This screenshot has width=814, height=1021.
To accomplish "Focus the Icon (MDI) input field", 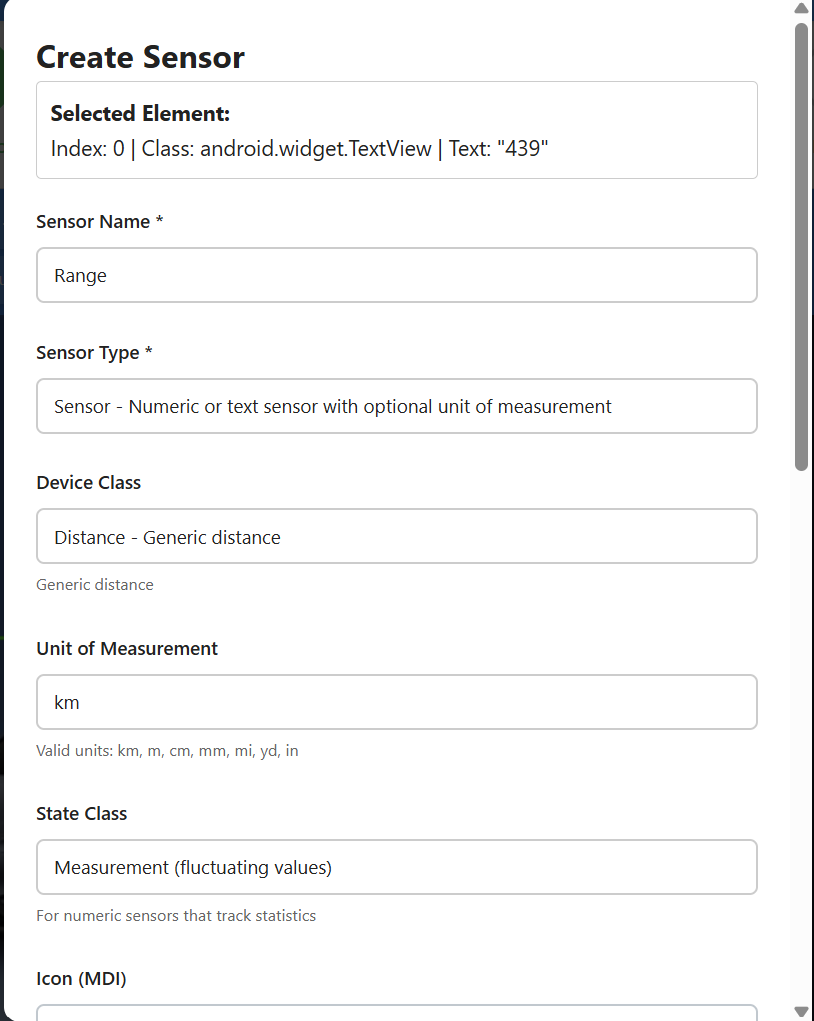I will pos(396,1015).
